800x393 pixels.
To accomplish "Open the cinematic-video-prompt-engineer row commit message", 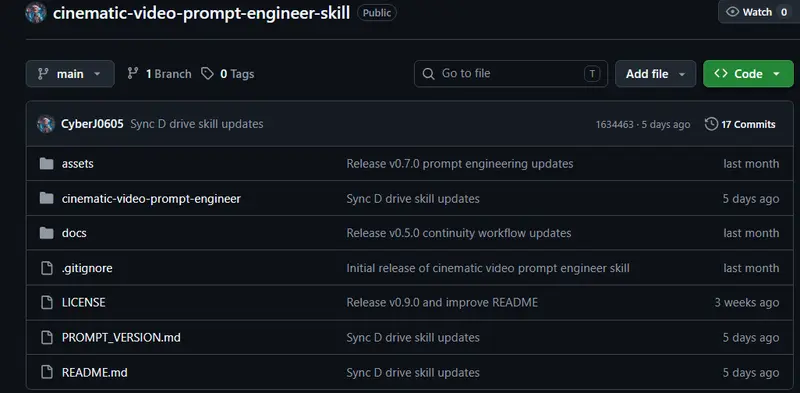I will (413, 199).
